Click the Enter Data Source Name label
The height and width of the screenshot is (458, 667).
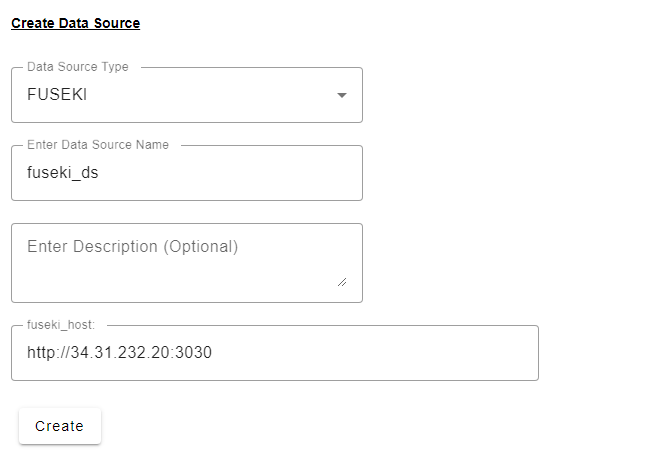(98, 145)
